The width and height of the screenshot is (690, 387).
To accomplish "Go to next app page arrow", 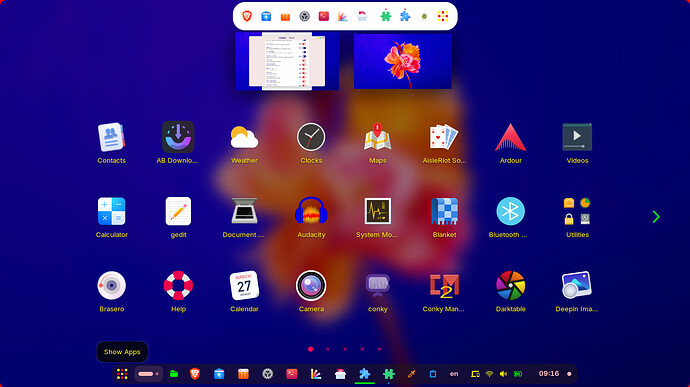I will pos(656,217).
